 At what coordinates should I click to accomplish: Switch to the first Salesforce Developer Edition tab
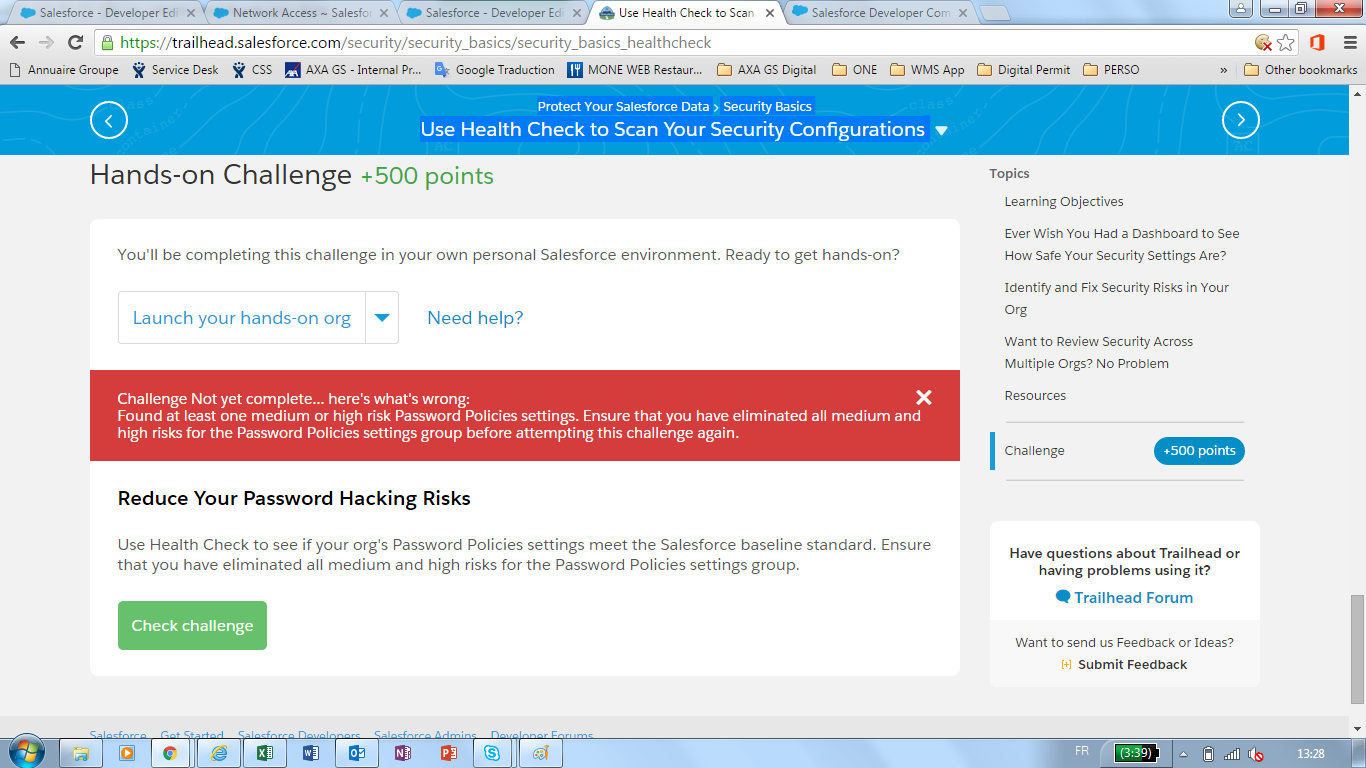tap(106, 13)
